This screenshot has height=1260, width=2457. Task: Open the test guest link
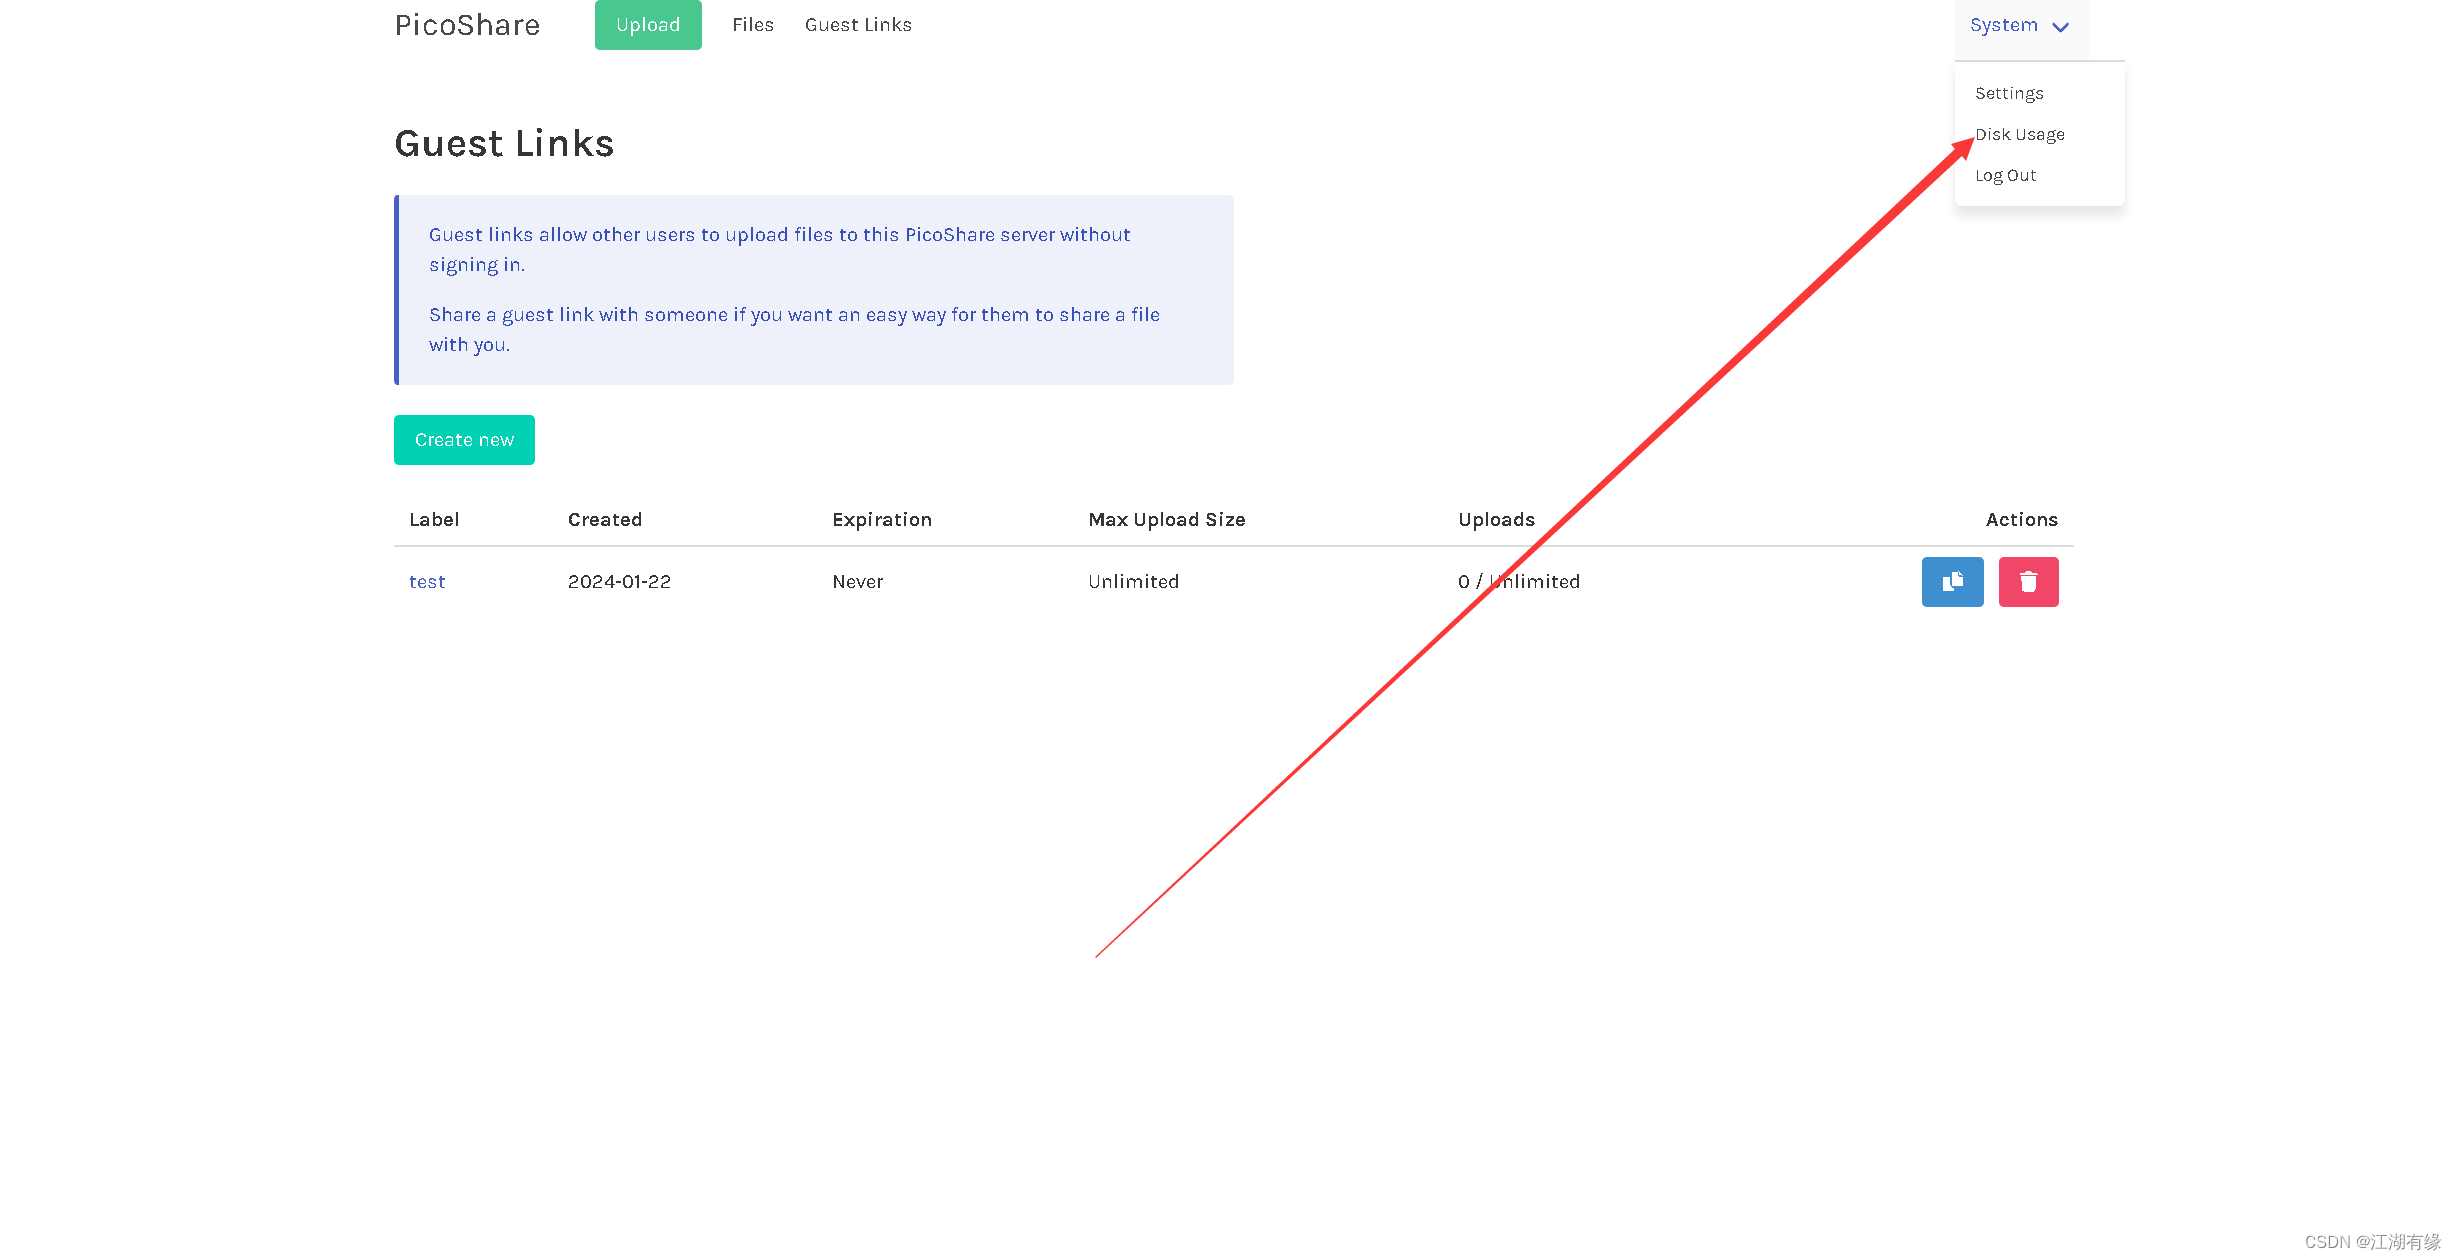(427, 581)
